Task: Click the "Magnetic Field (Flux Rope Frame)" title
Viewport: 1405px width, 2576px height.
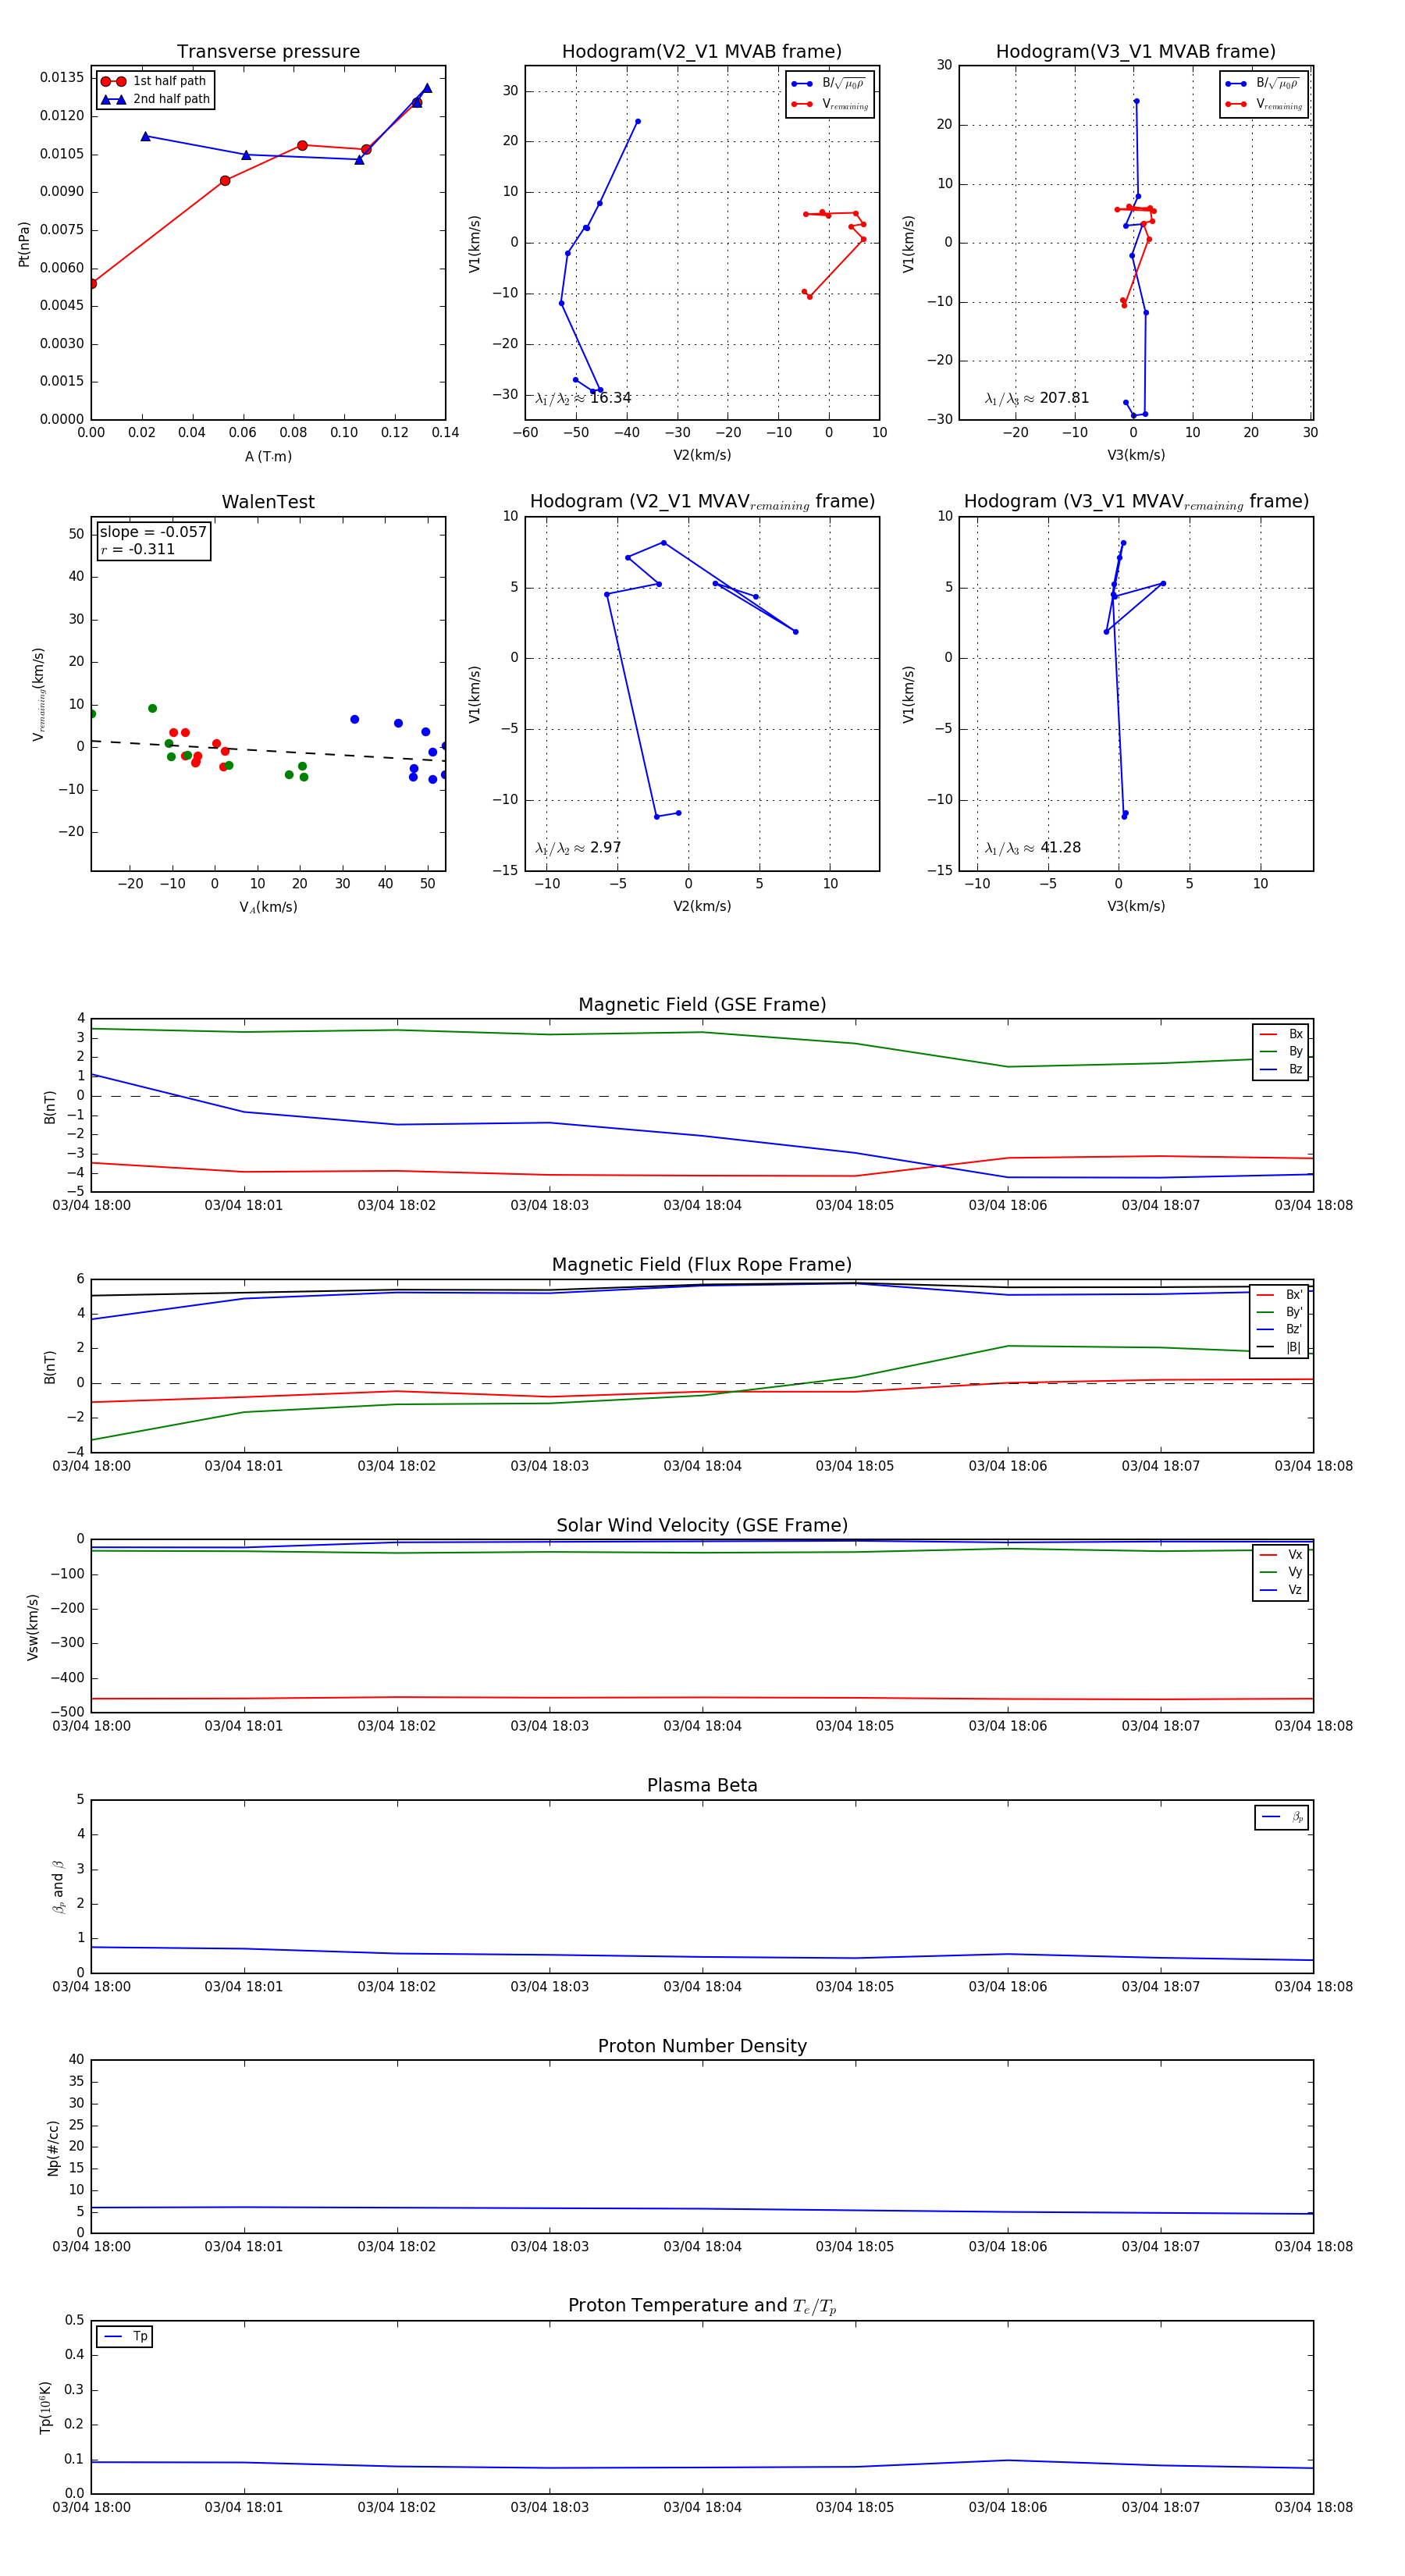Action: tap(702, 1265)
